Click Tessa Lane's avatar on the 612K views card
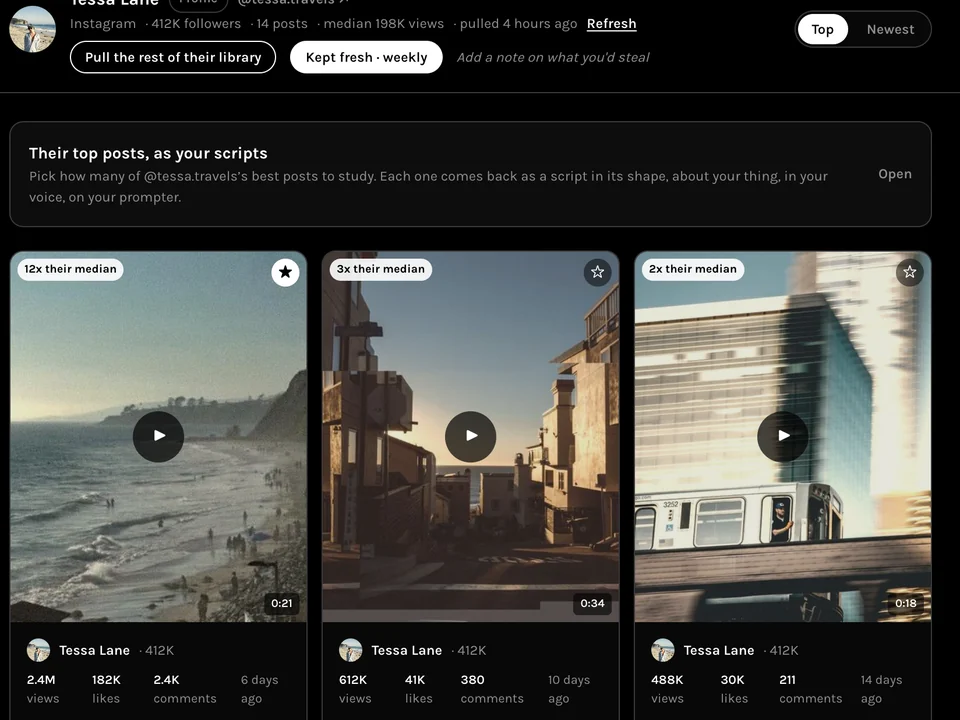 click(351, 650)
